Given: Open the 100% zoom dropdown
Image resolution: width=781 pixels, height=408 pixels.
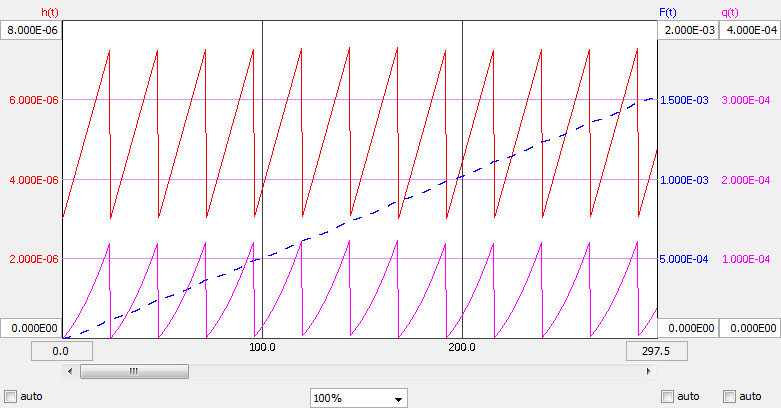Looking at the screenshot, I should pyautogui.click(x=359, y=398).
